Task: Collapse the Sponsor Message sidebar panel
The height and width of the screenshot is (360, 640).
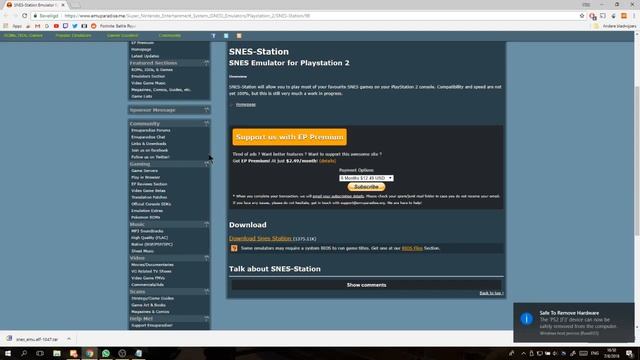Action: coord(207,110)
